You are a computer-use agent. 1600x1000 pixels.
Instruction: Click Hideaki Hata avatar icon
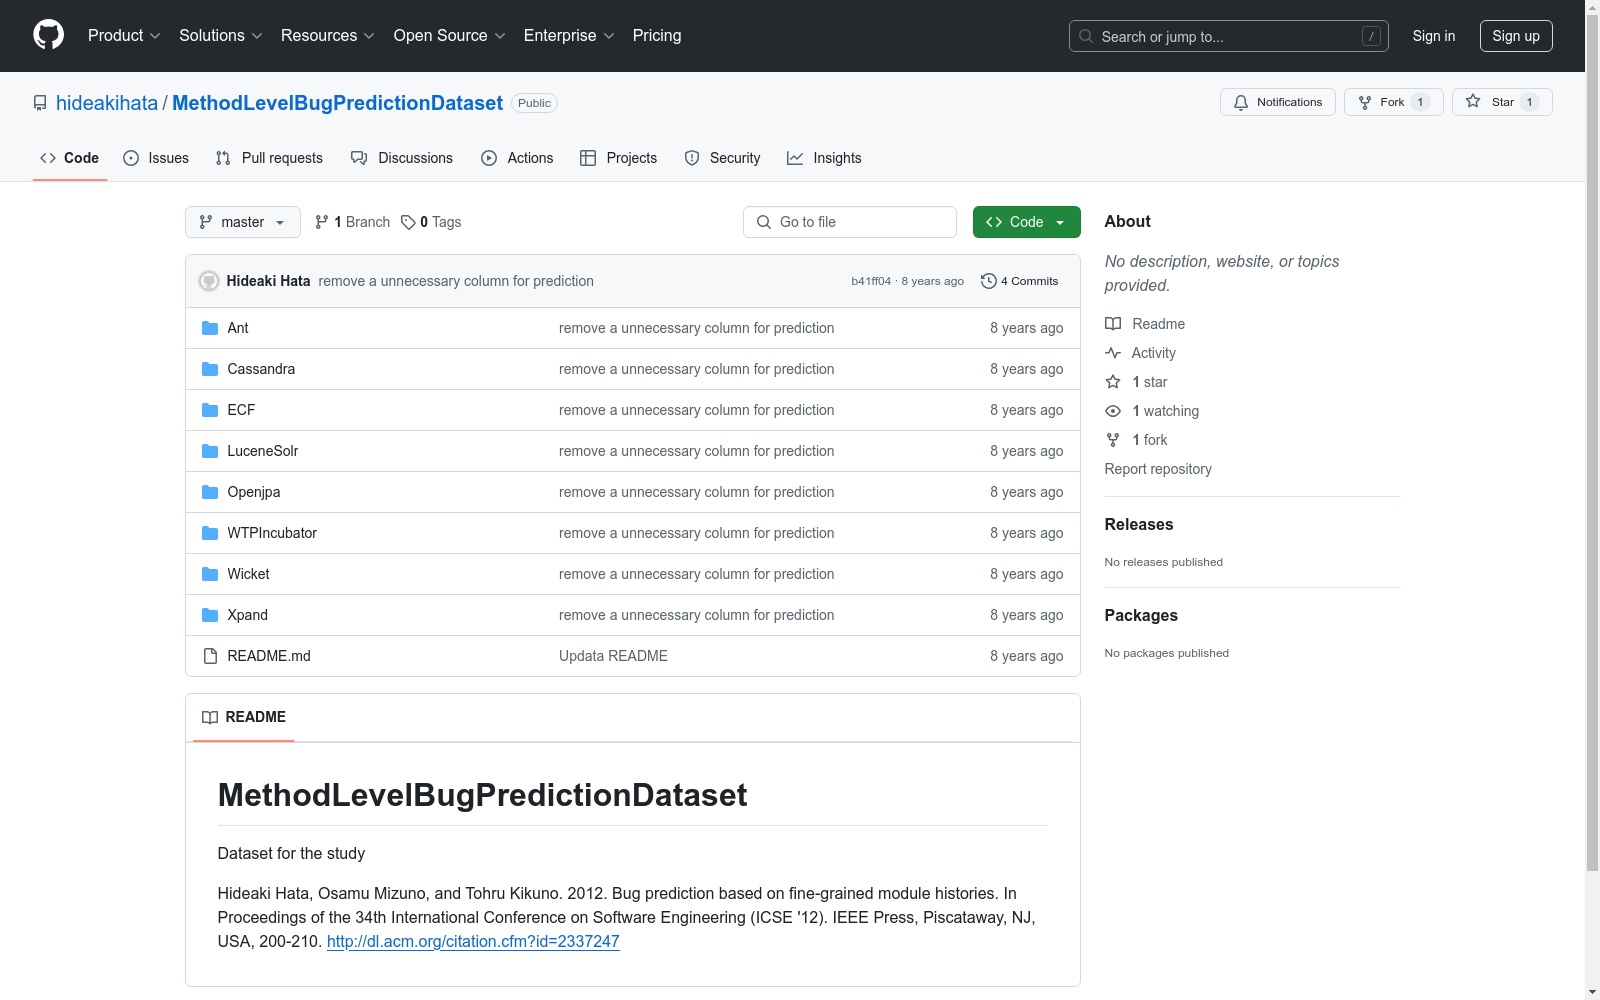pos(209,281)
